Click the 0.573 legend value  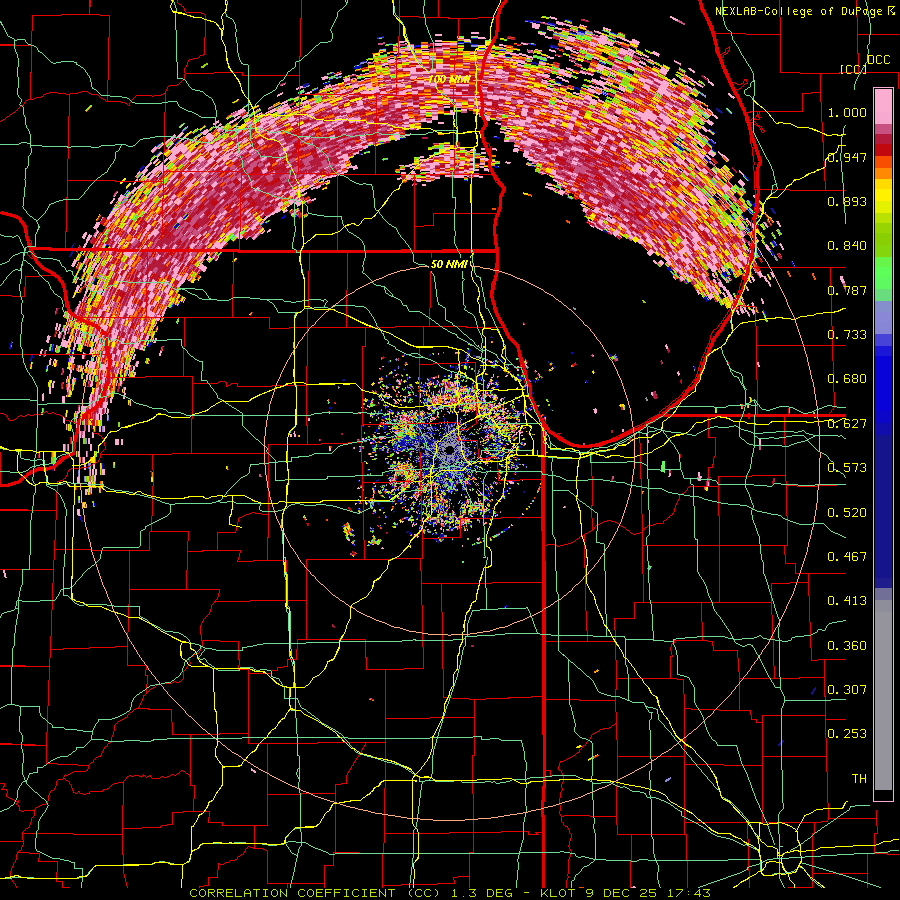[x=847, y=468]
